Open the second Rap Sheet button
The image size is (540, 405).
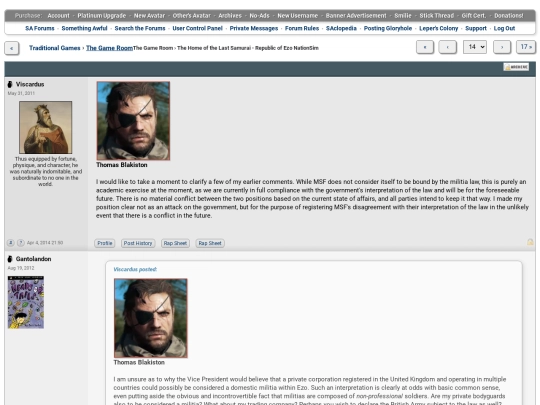(x=210, y=243)
